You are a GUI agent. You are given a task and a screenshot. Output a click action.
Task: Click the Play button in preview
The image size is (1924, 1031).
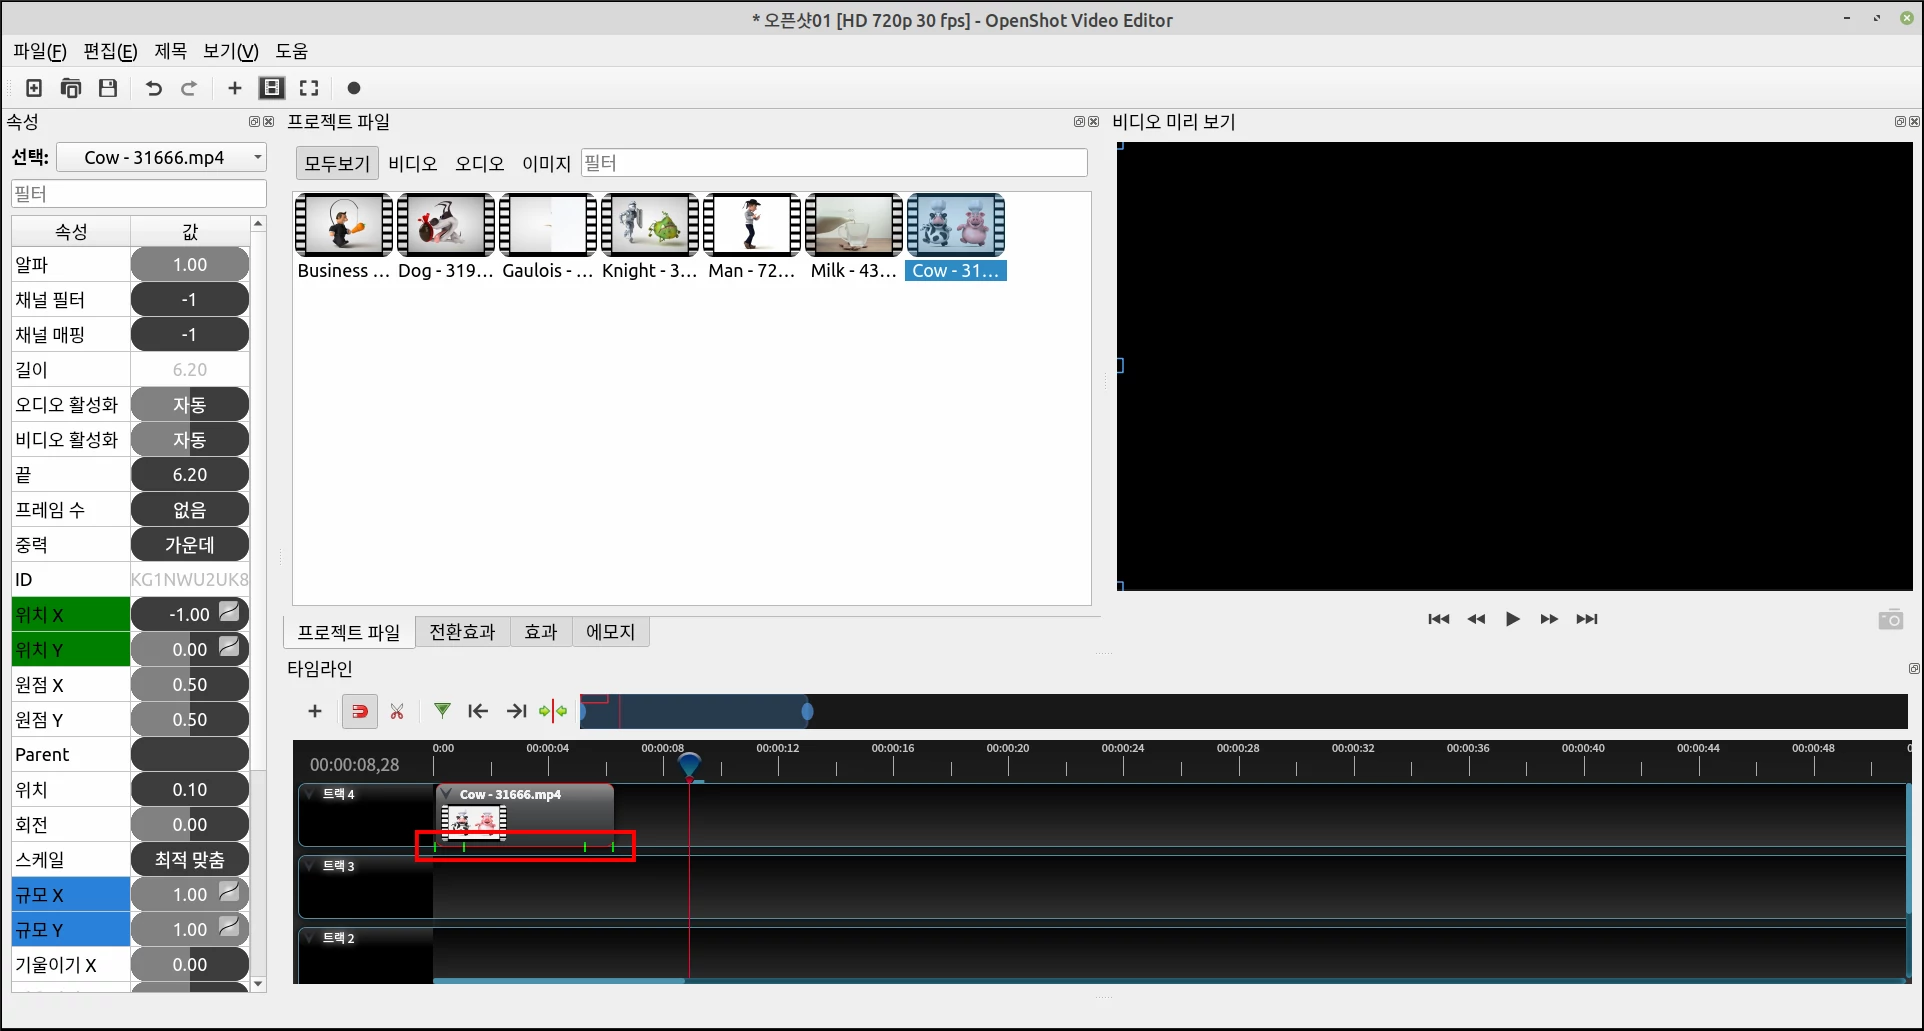[x=1513, y=619]
